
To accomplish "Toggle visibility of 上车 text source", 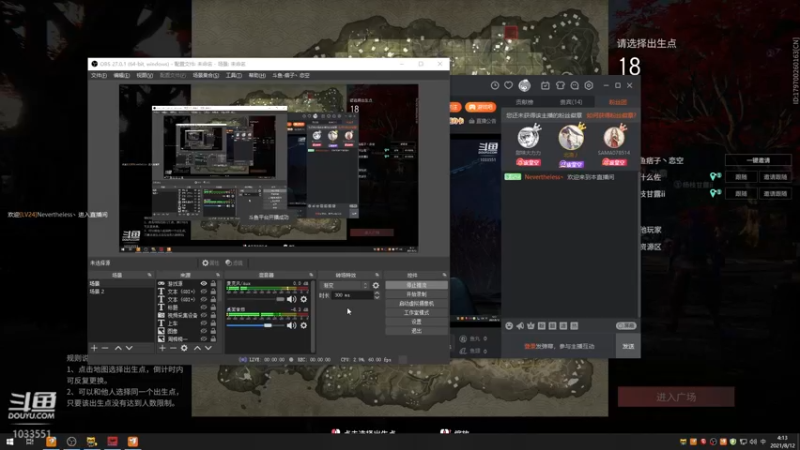I will (204, 323).
